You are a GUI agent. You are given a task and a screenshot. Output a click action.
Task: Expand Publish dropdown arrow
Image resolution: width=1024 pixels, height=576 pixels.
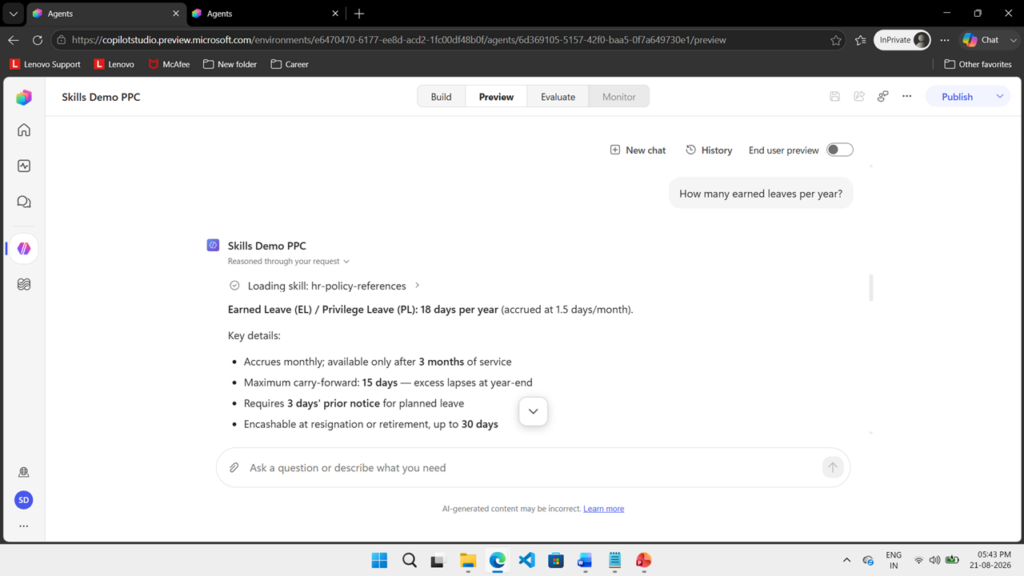click(x=1000, y=97)
